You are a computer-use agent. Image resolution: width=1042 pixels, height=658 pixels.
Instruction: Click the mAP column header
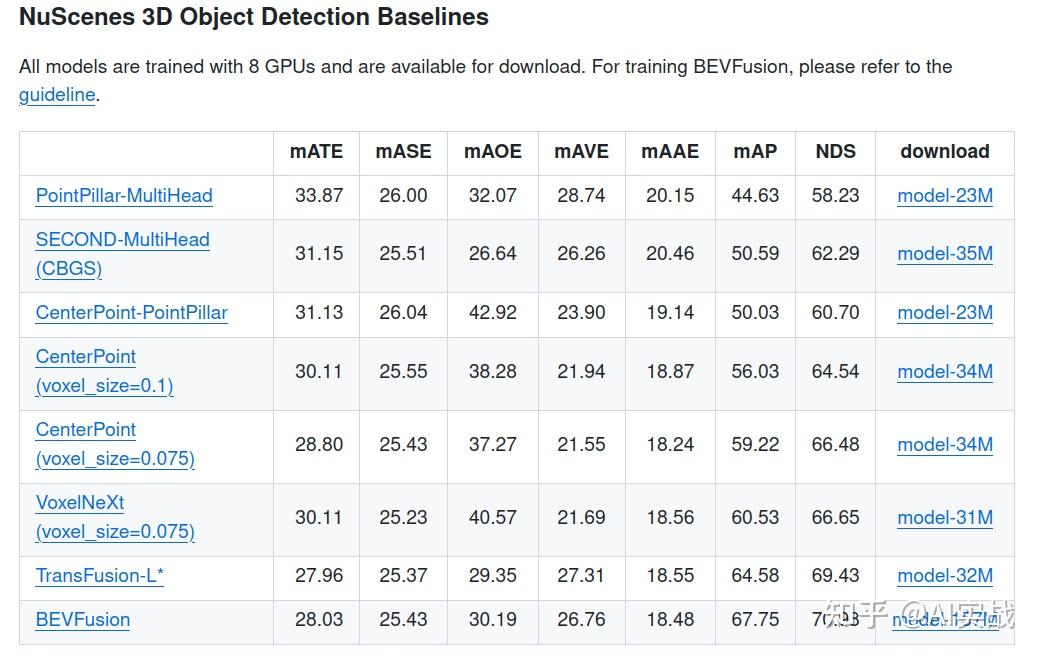(x=755, y=152)
